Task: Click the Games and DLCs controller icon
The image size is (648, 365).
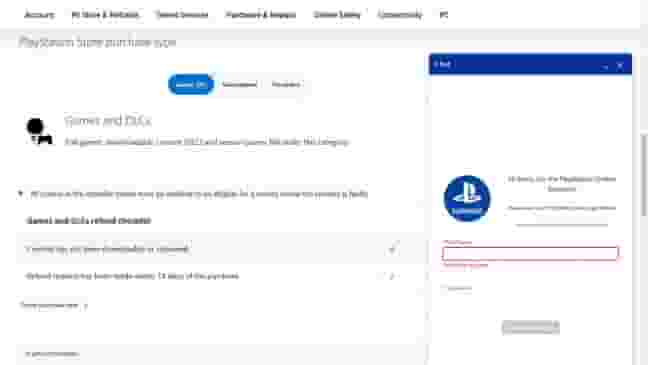Action: (x=39, y=131)
